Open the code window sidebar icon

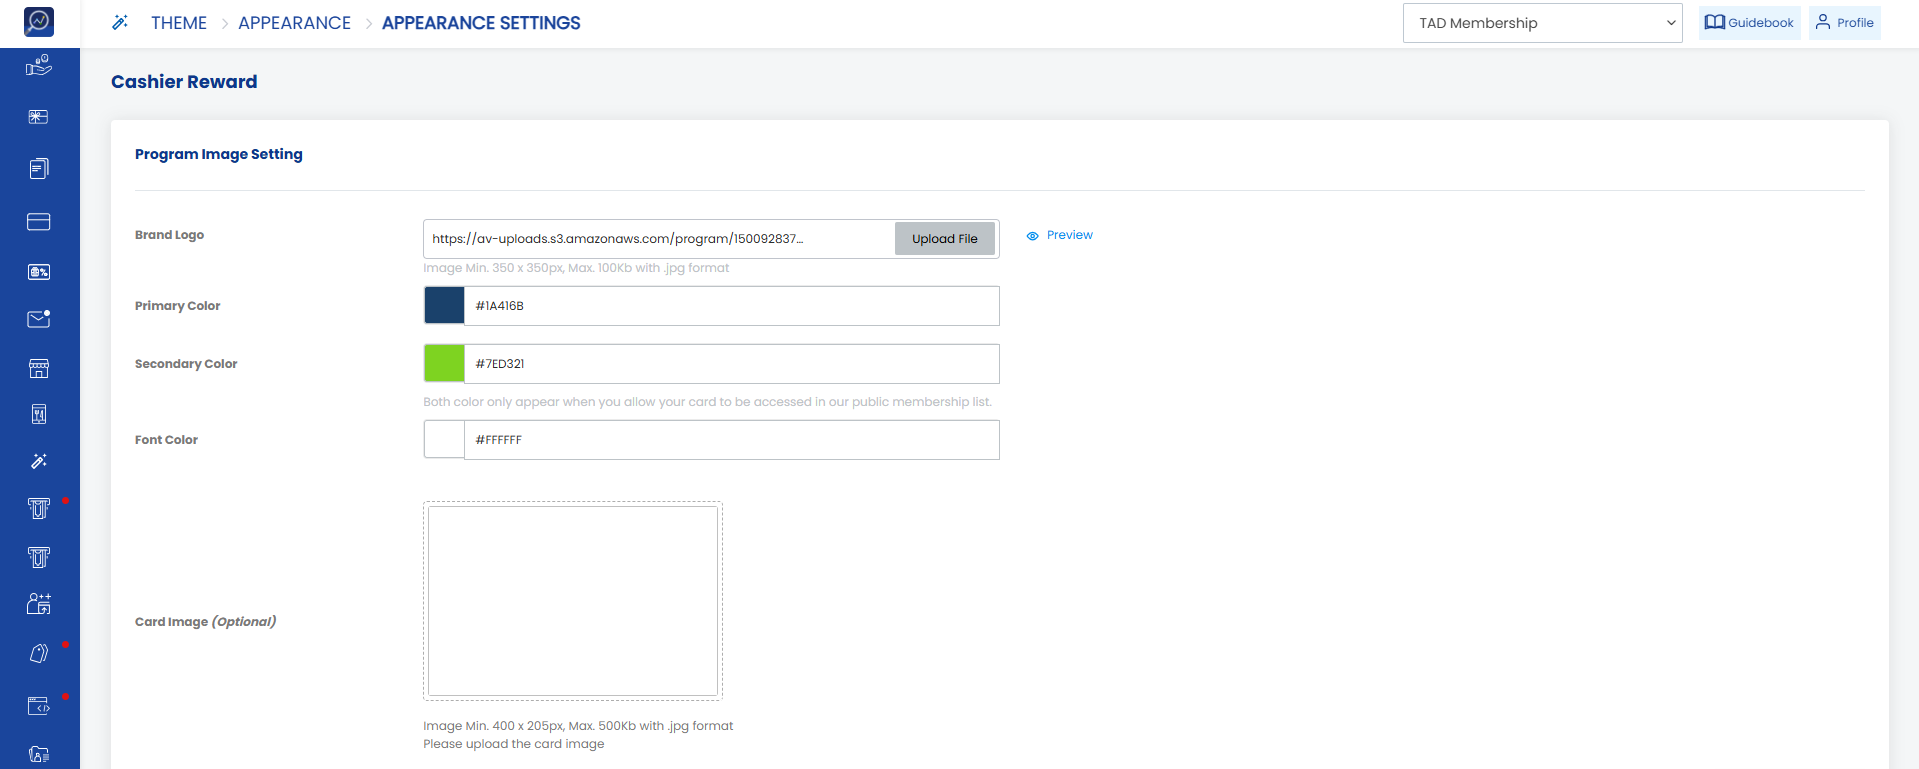39,706
